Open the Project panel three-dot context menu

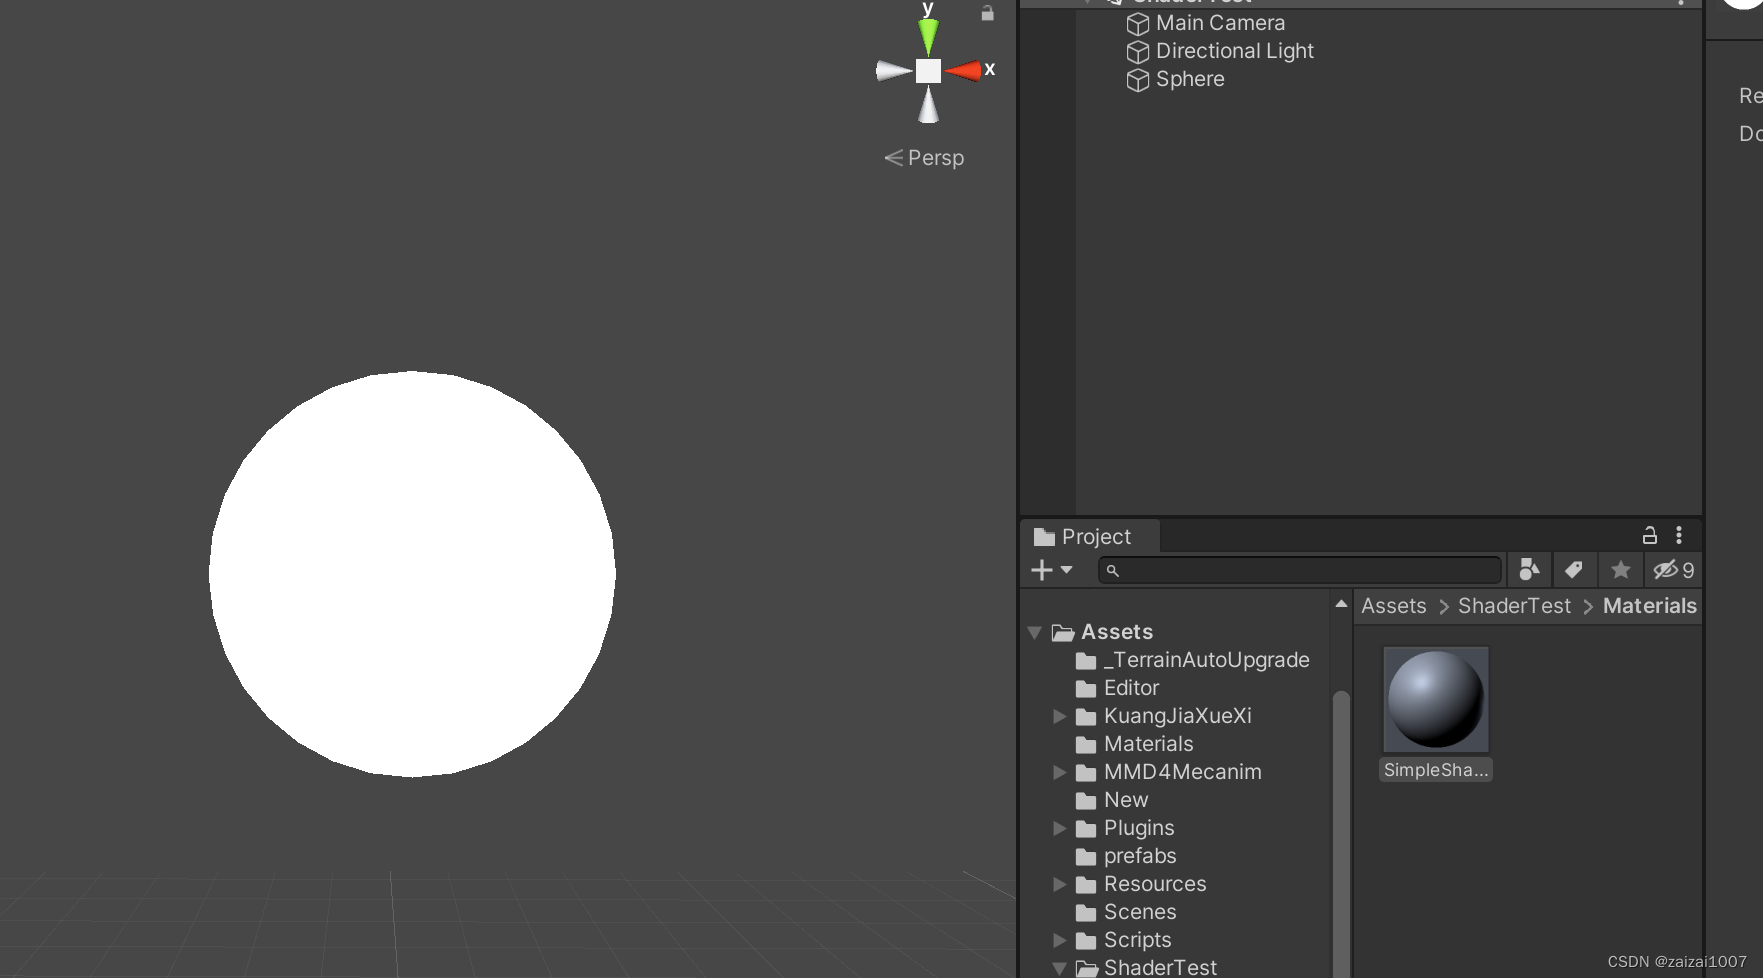pyautogui.click(x=1679, y=535)
